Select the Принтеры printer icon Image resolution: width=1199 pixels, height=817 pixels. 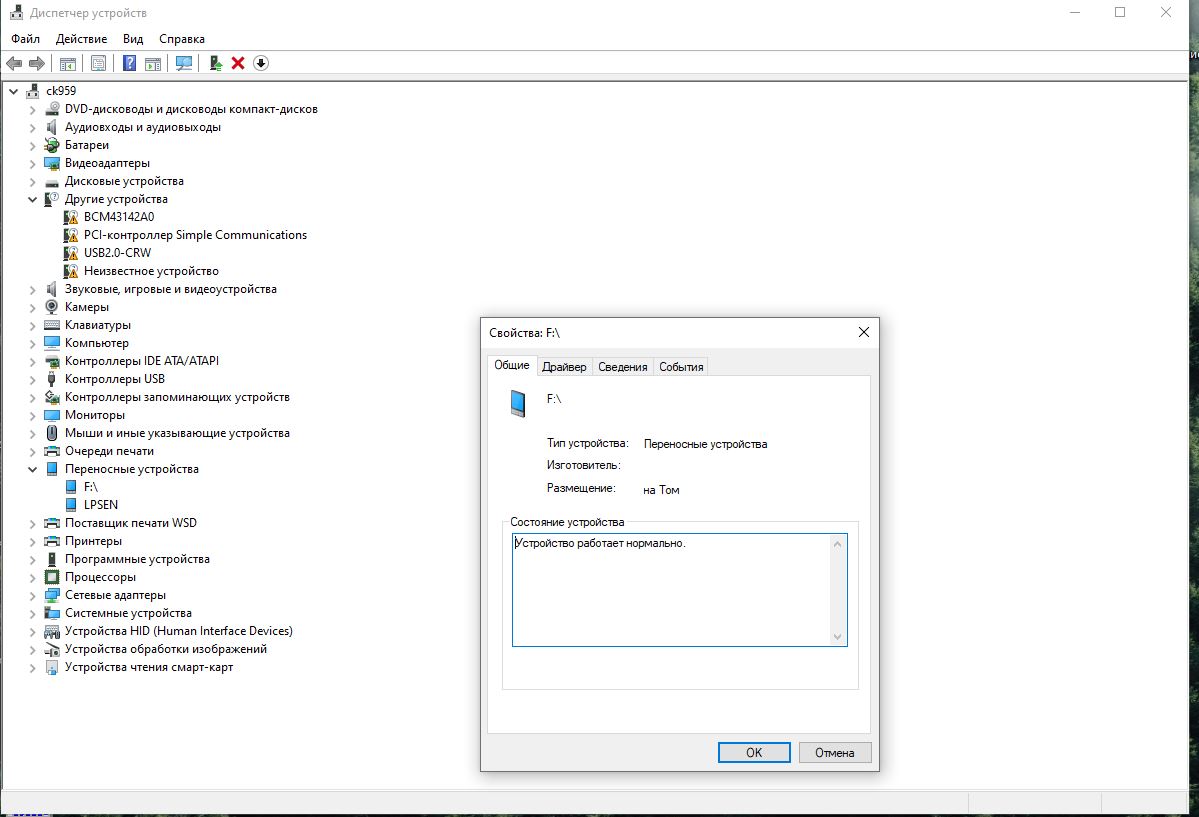tap(52, 541)
